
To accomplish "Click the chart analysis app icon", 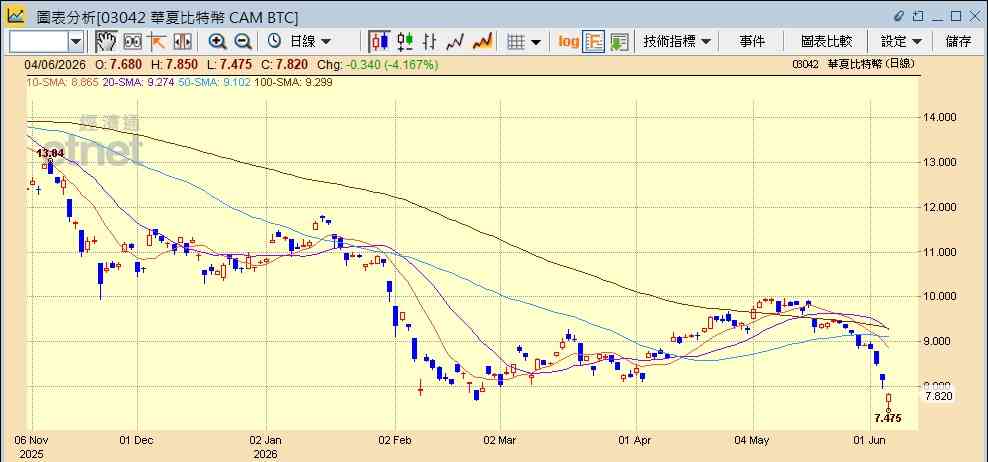I will tap(16, 16).
